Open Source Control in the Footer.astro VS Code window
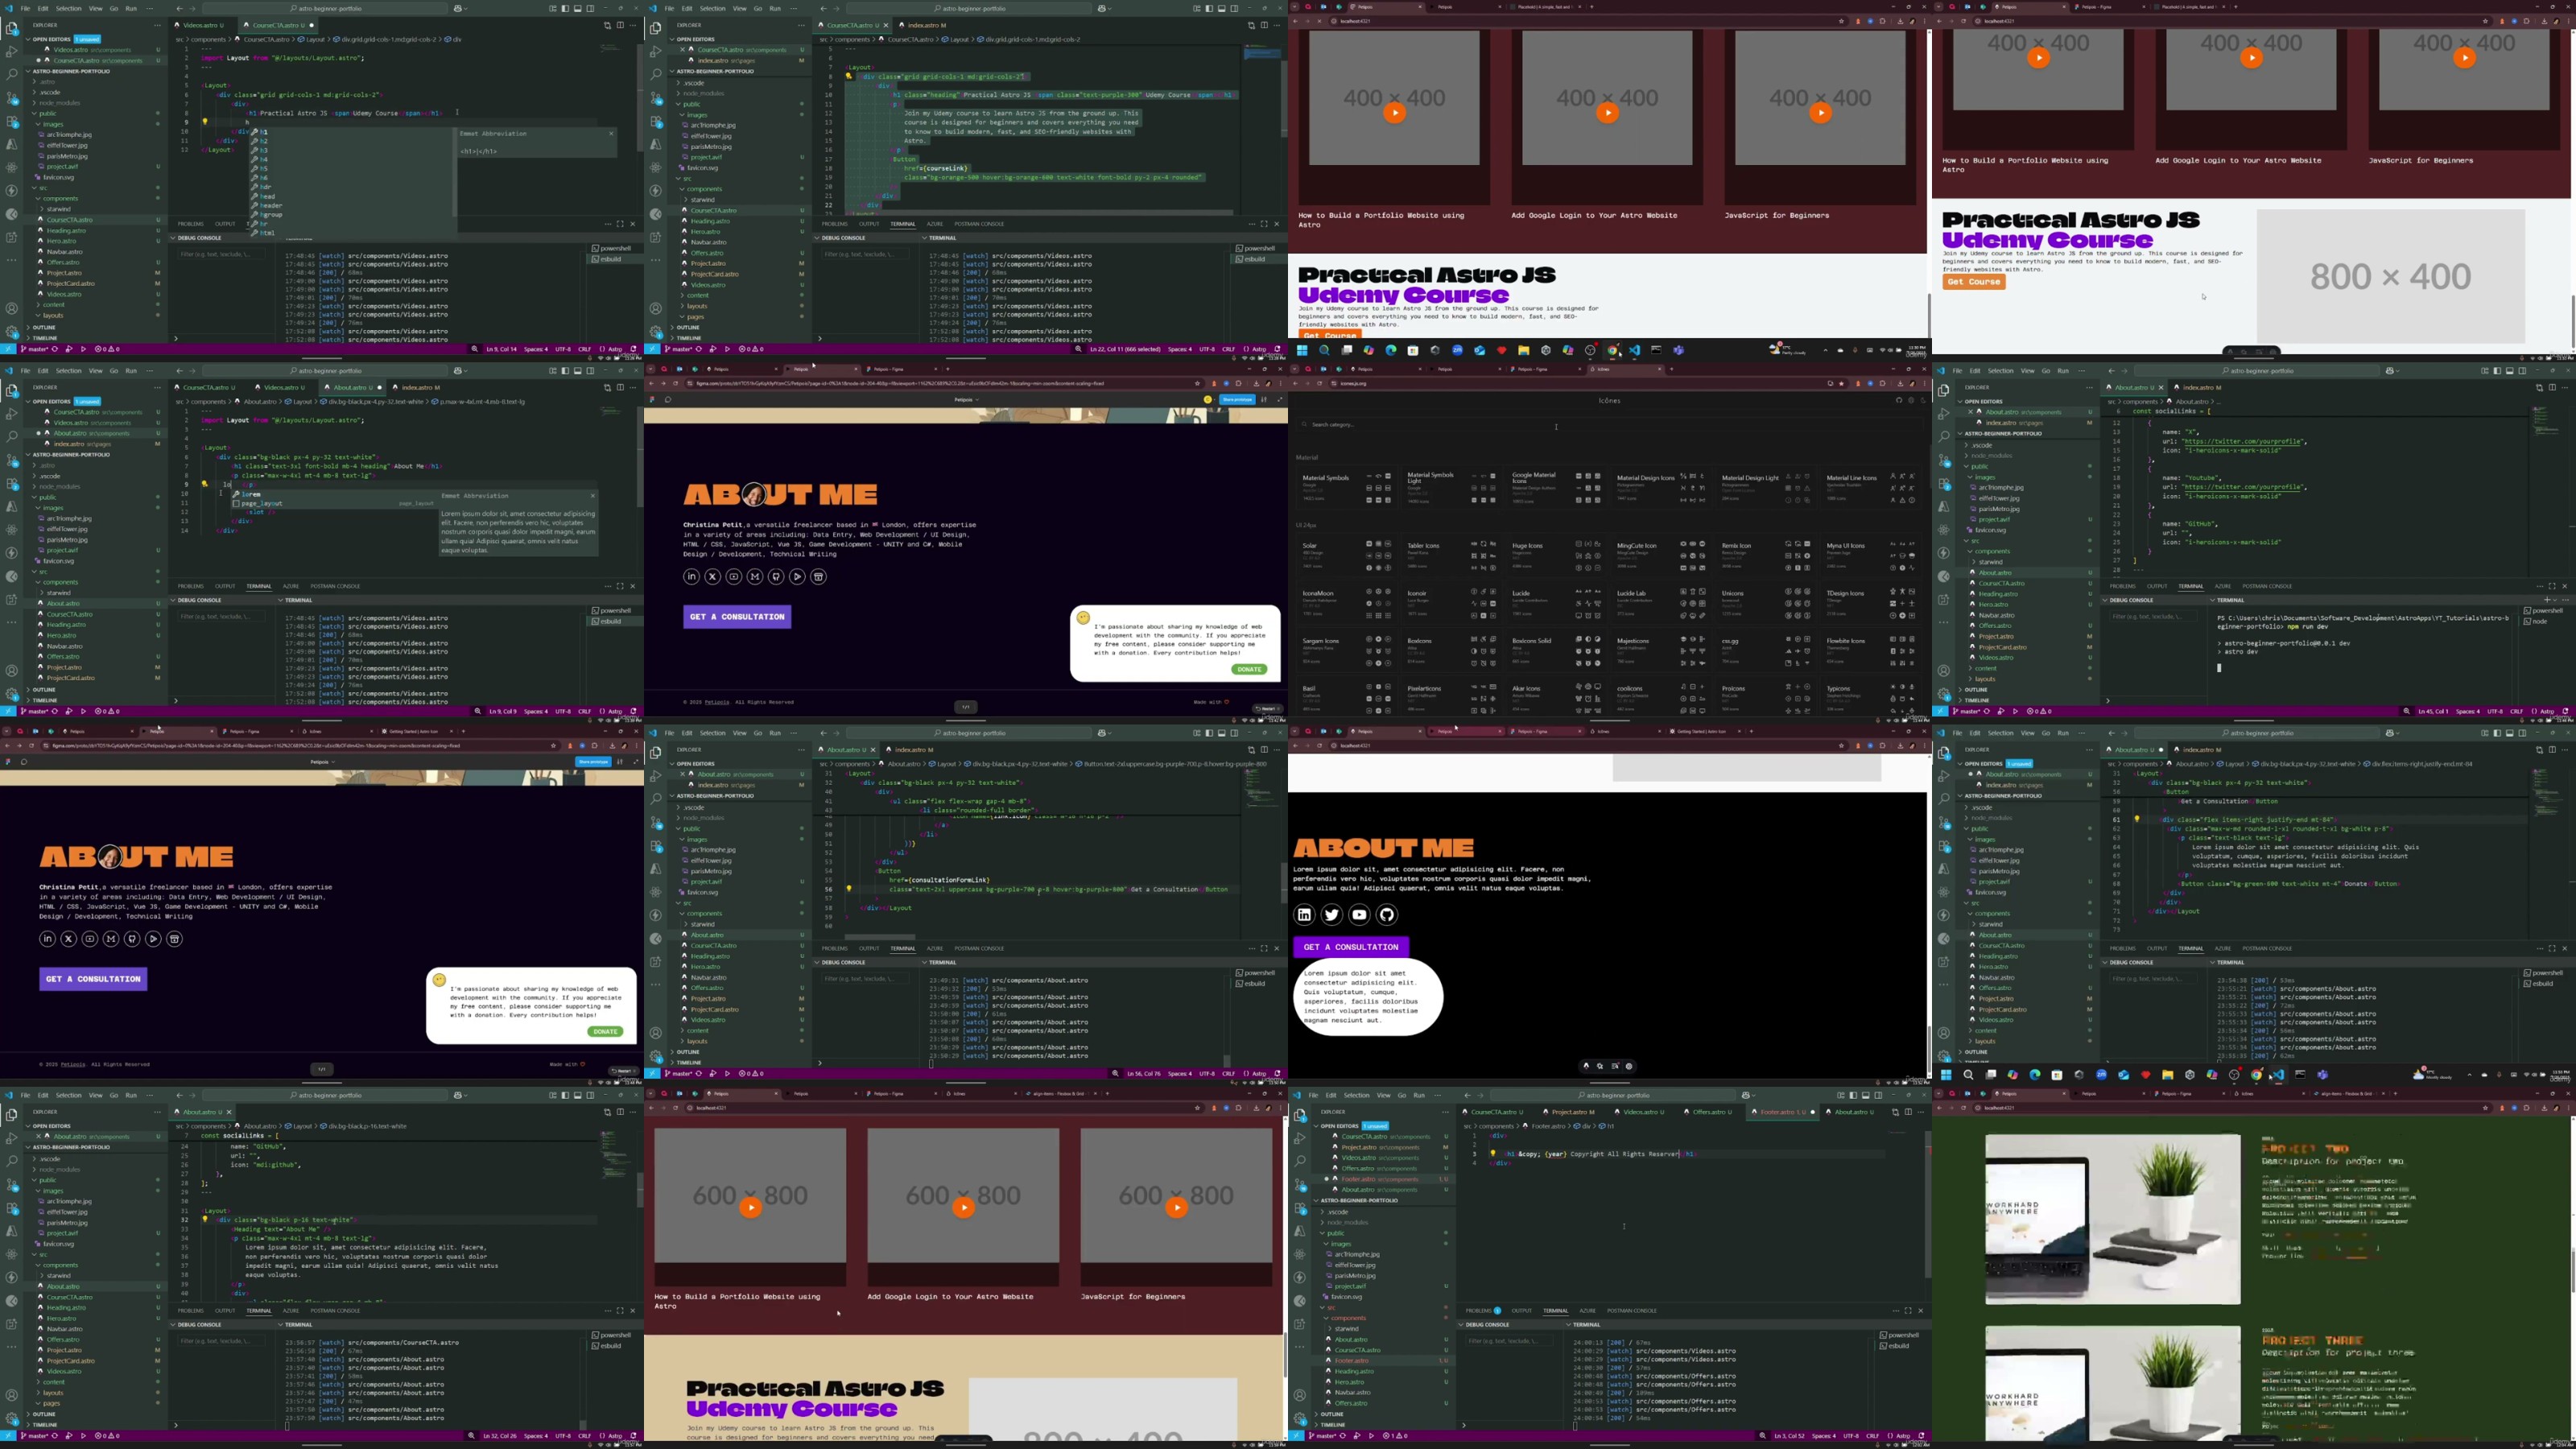This screenshot has width=2576, height=1449. (x=1300, y=1185)
